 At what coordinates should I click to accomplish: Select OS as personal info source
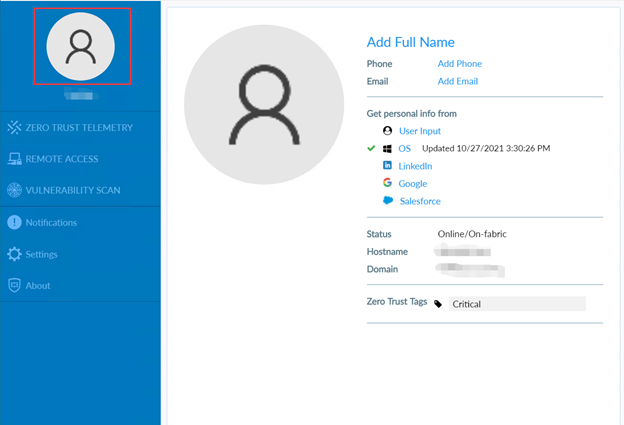click(x=404, y=148)
